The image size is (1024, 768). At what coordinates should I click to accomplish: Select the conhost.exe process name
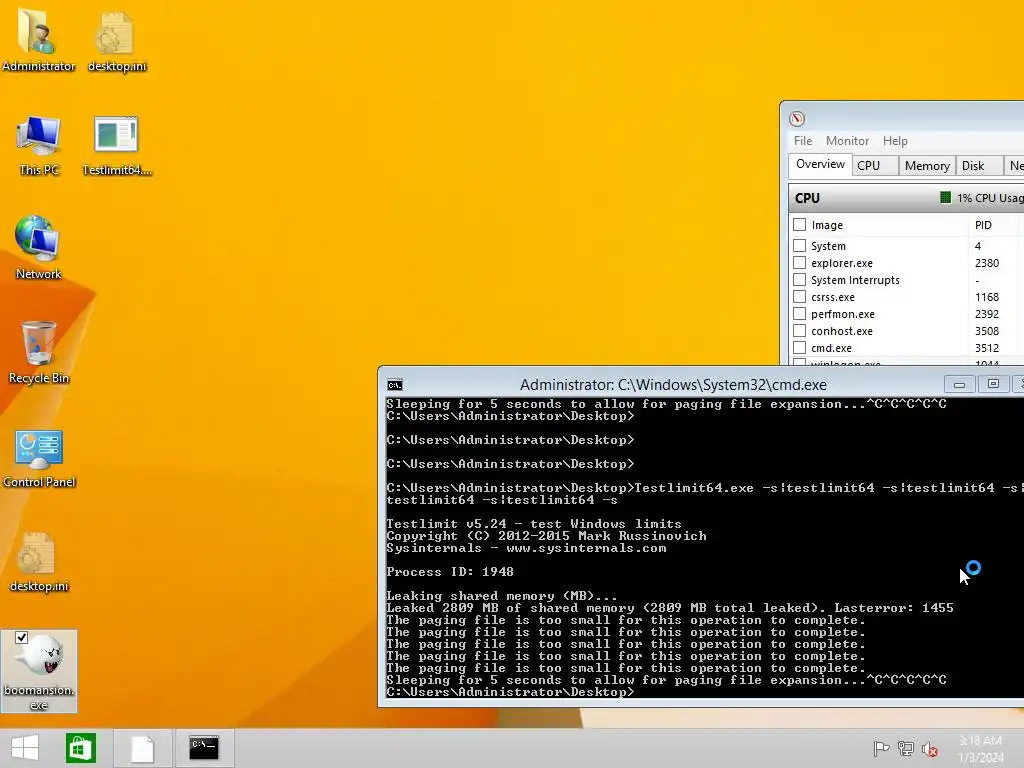point(842,331)
